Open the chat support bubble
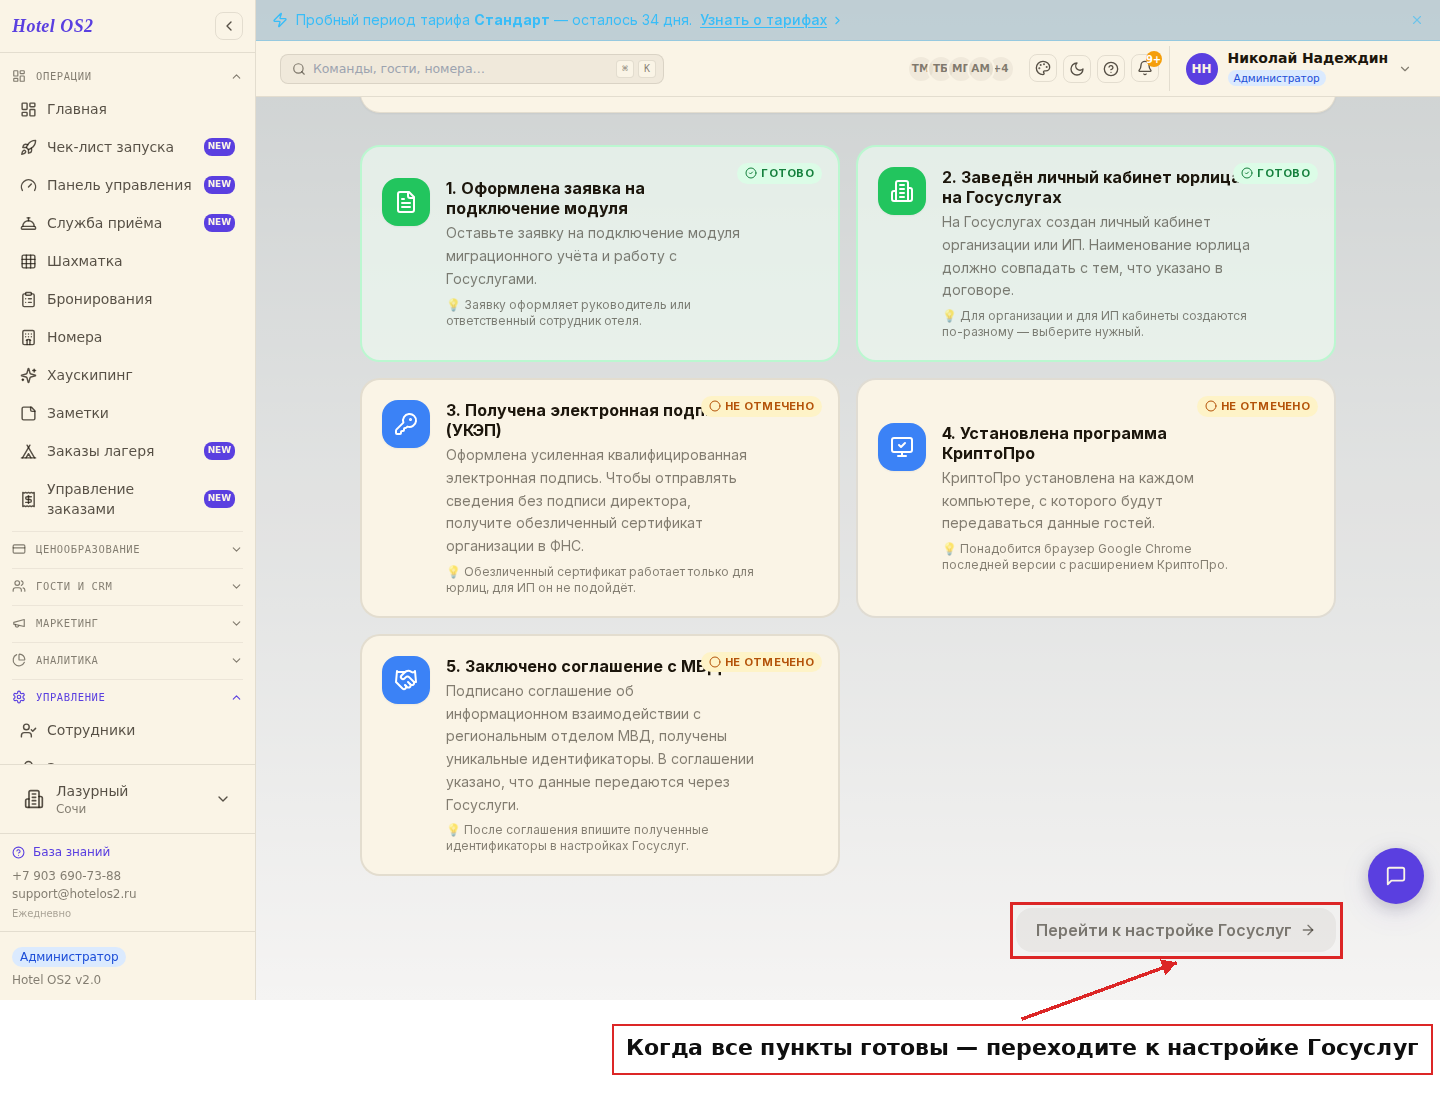The height and width of the screenshot is (1098, 1440). click(x=1395, y=876)
